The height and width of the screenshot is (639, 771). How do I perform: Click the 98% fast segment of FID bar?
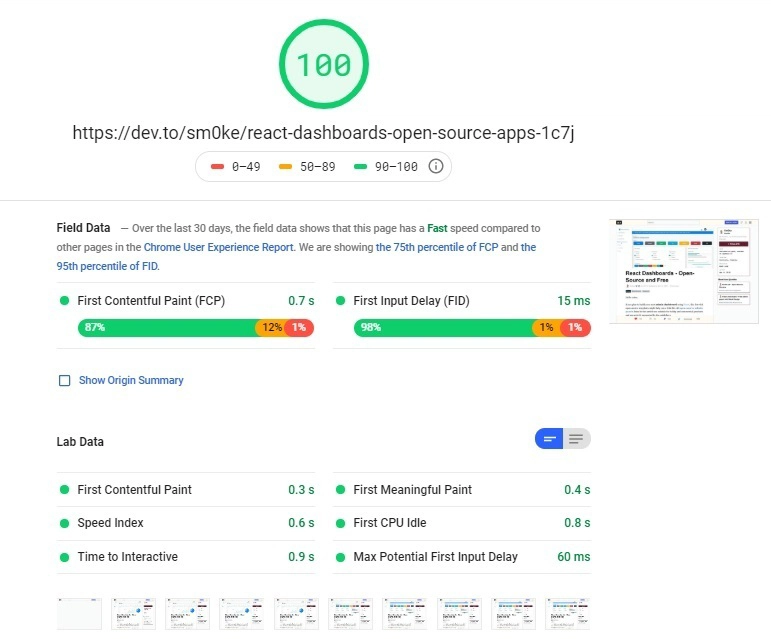coord(444,328)
